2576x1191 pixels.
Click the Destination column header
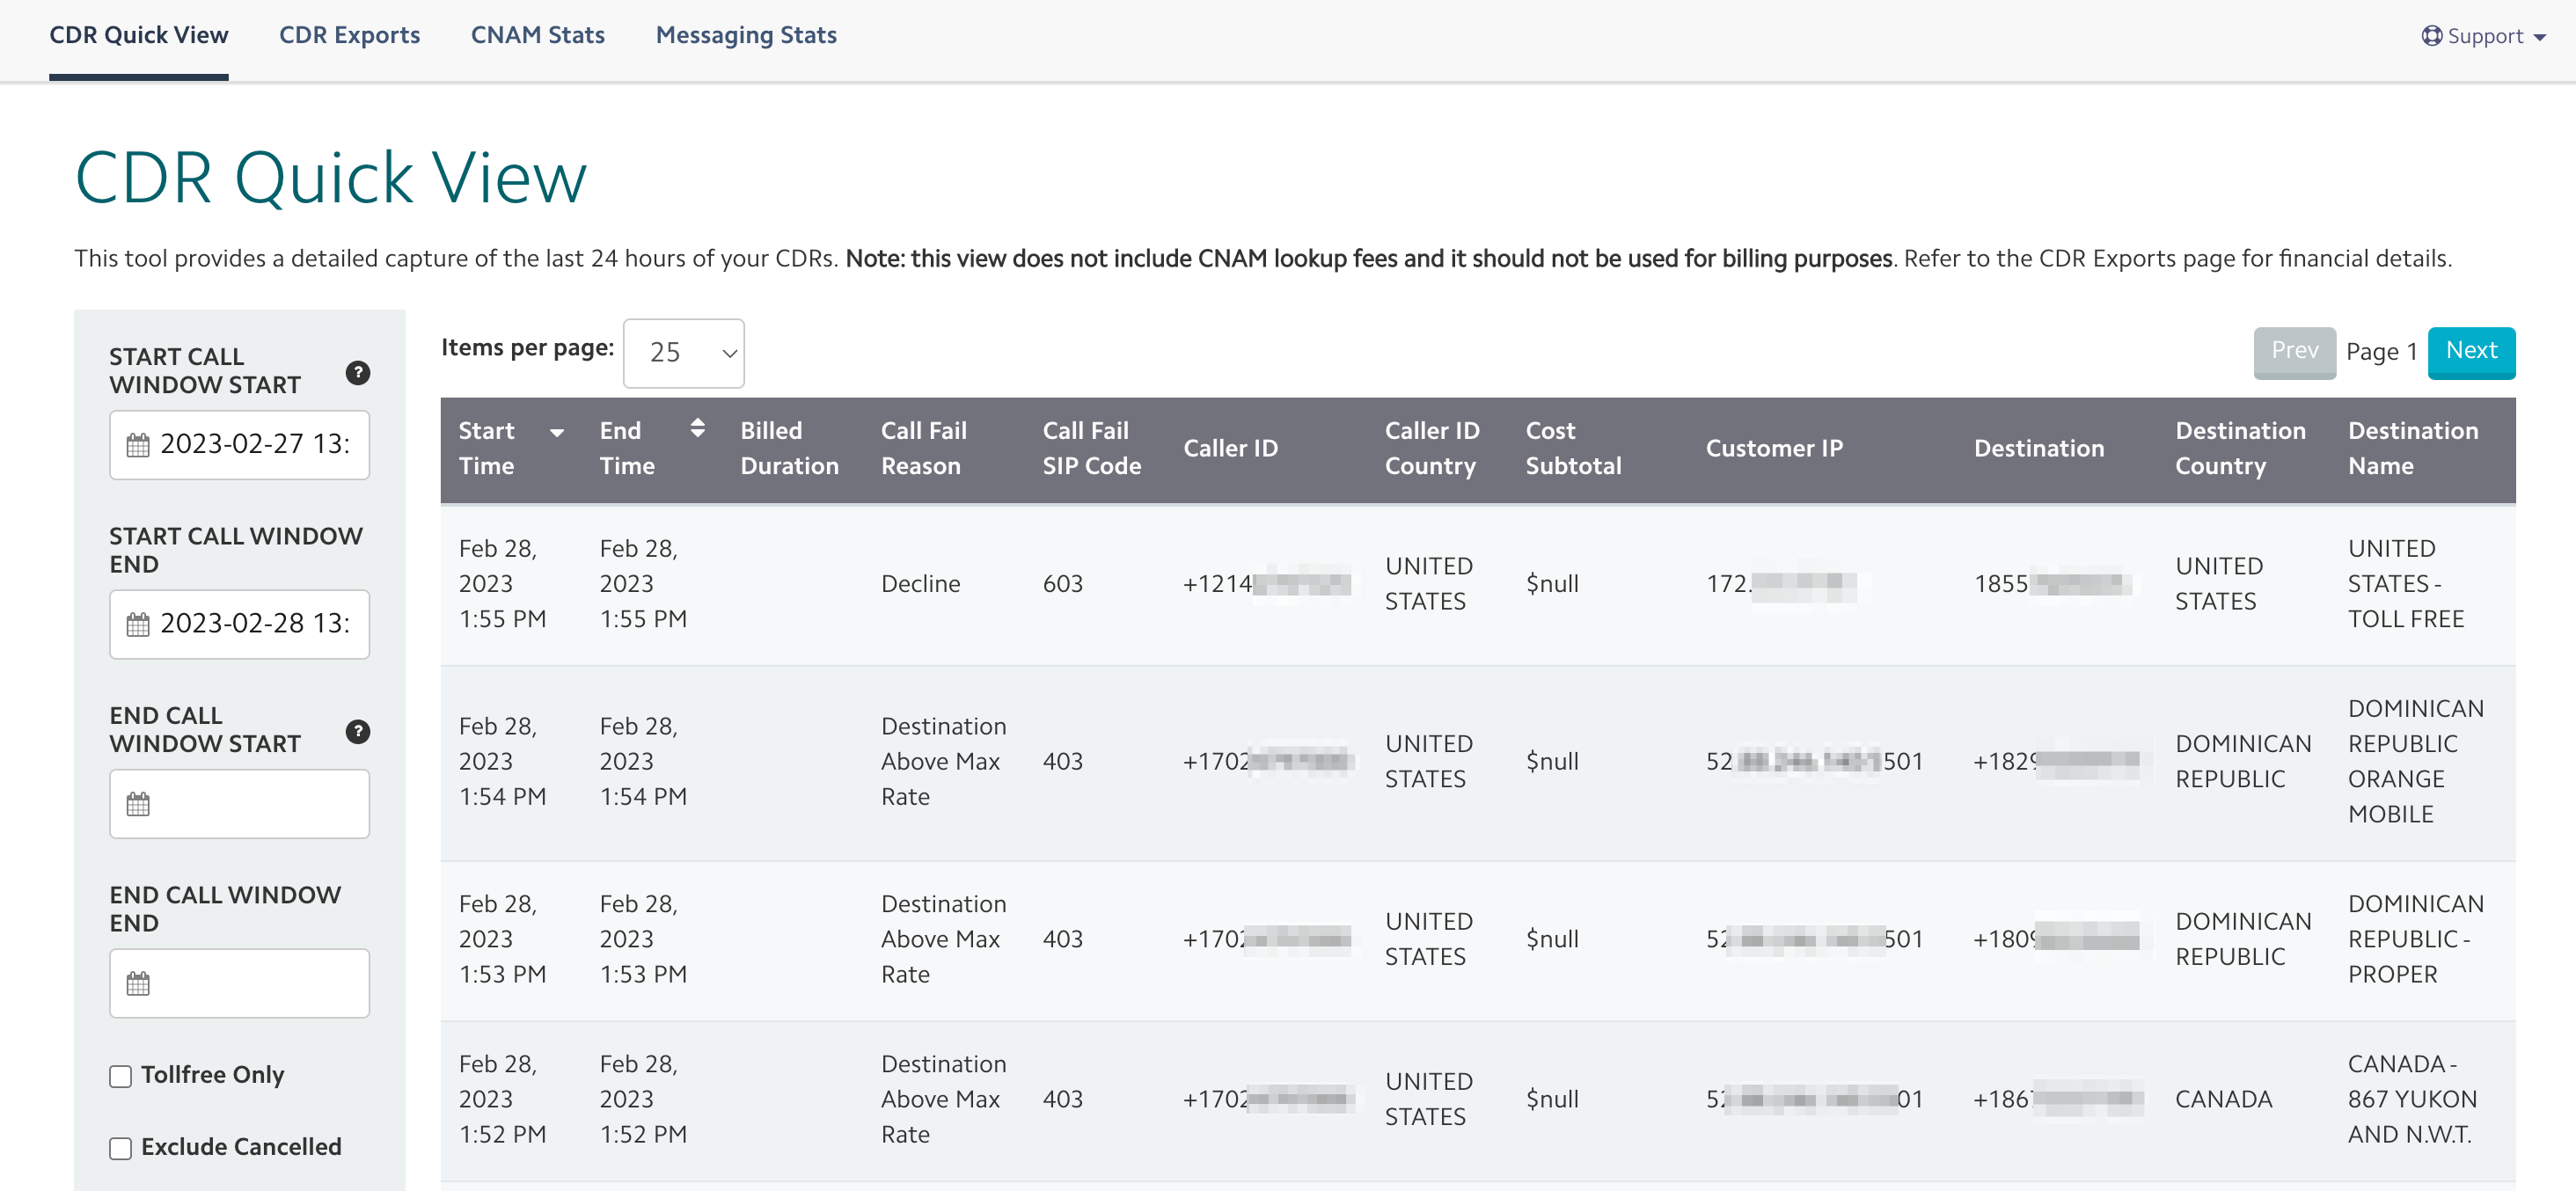tap(2038, 448)
